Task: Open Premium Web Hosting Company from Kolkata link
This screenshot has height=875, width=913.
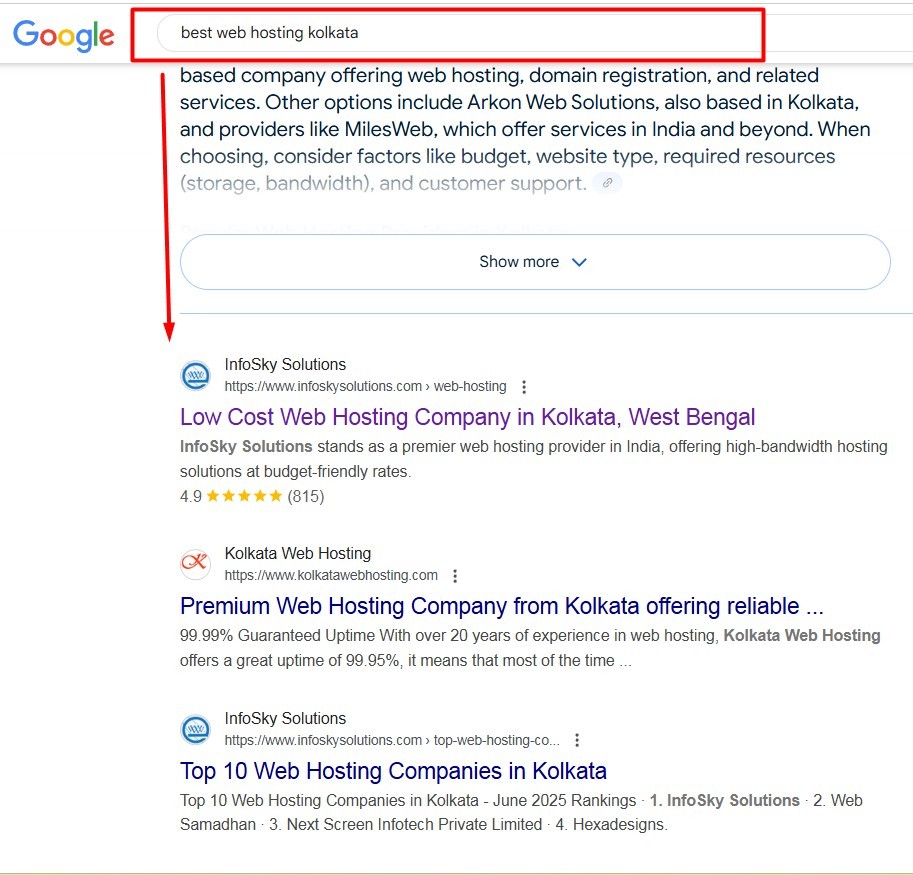Action: (501, 606)
